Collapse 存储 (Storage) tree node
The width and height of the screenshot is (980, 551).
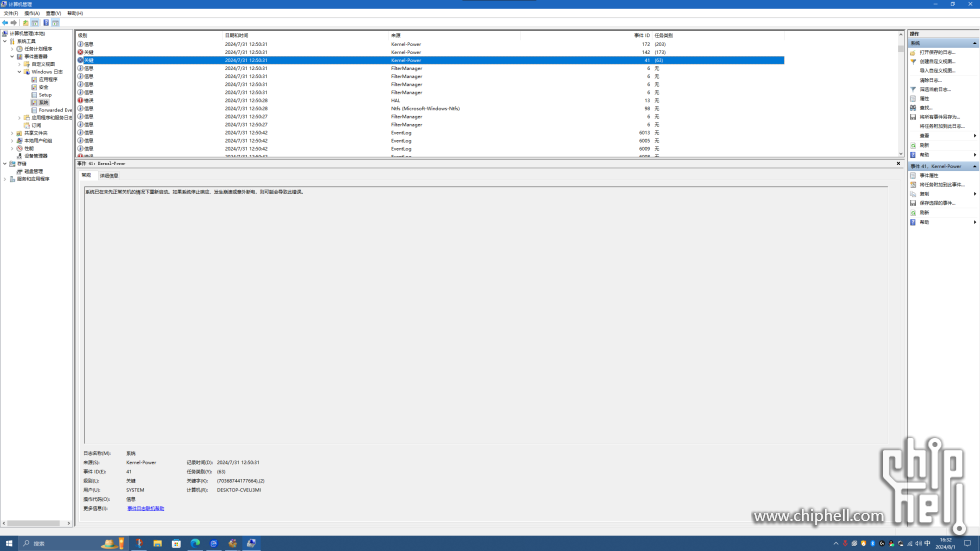pos(5,164)
